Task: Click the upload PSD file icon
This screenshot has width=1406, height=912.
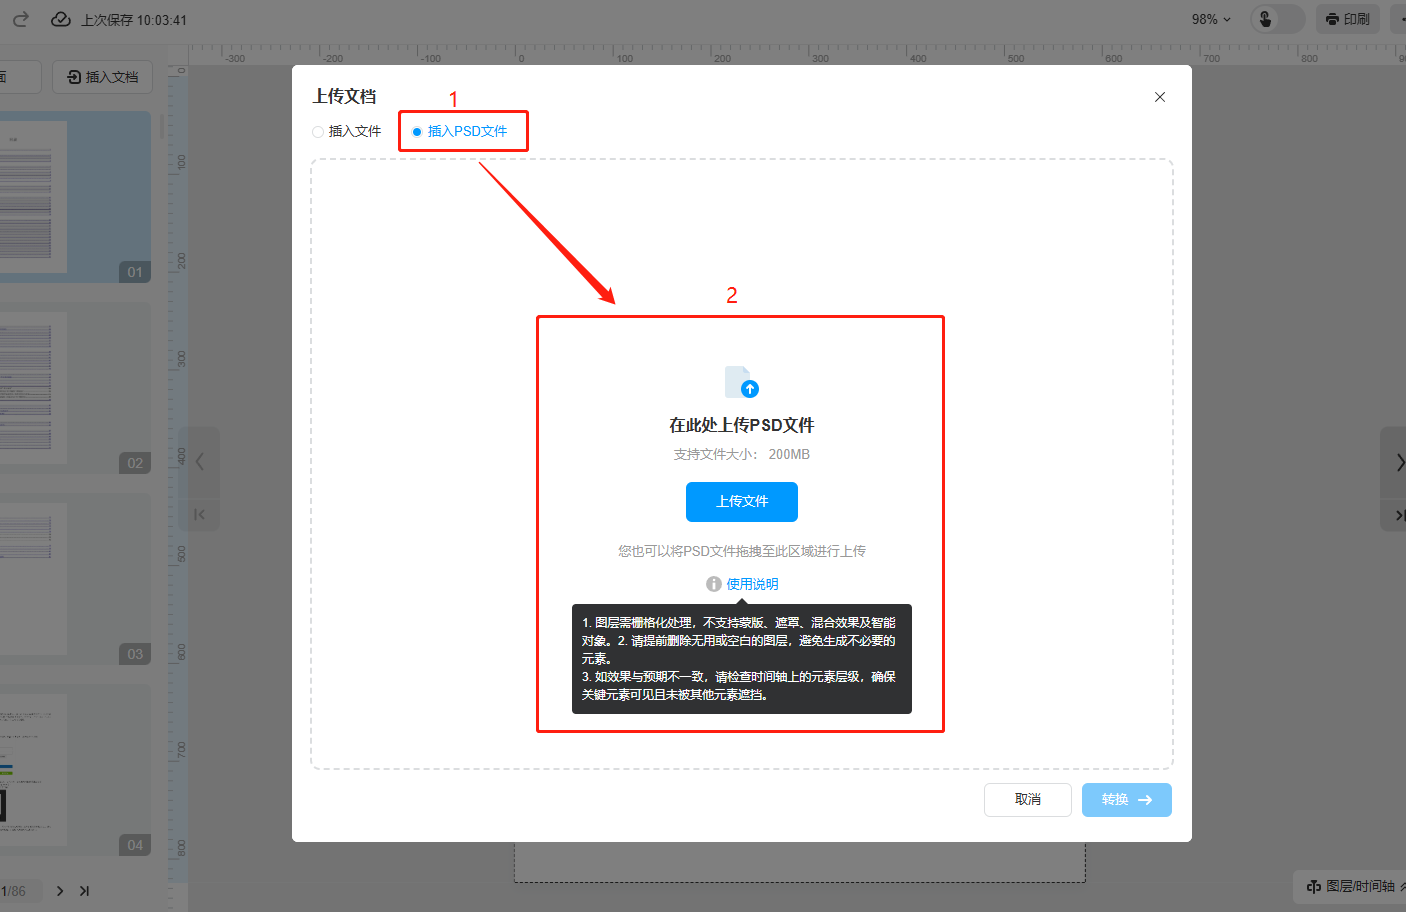Action: click(x=741, y=382)
